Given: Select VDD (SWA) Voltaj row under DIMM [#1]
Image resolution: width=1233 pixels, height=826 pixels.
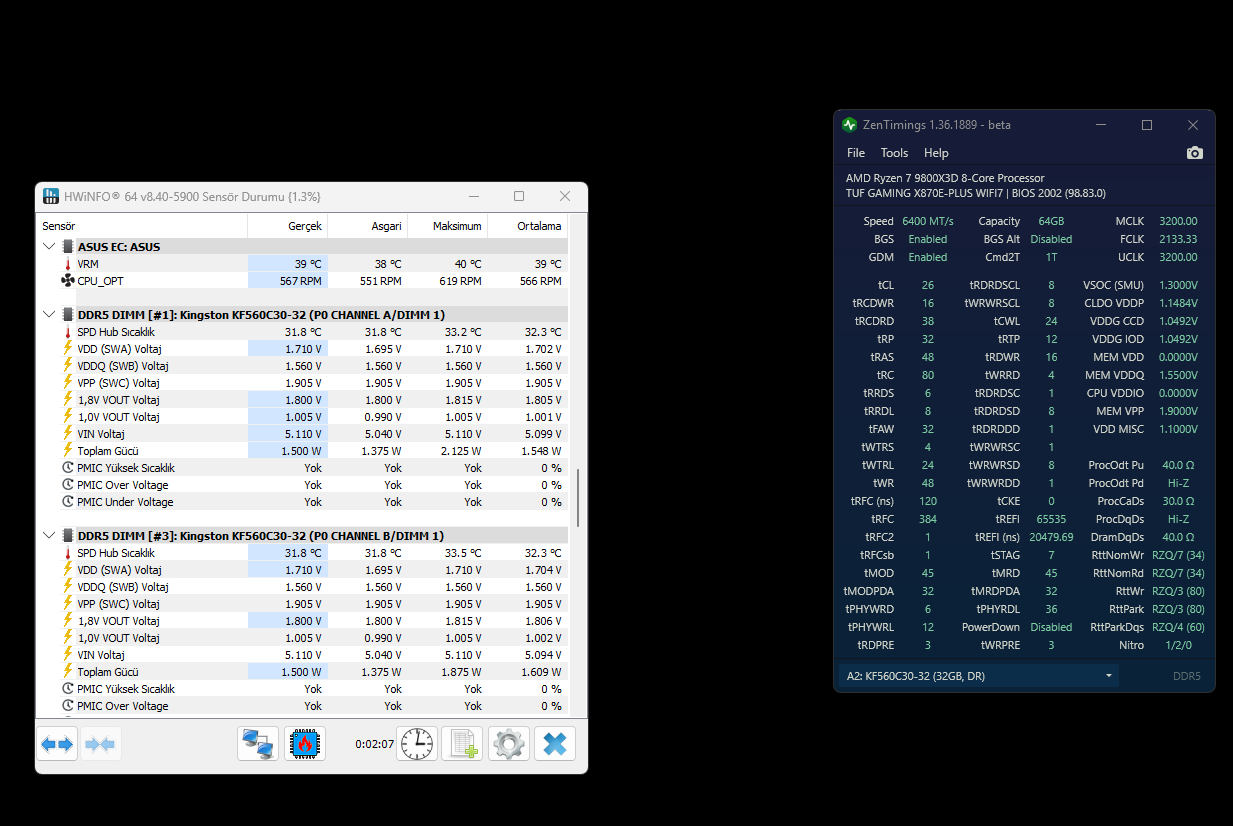Looking at the screenshot, I should (302, 349).
